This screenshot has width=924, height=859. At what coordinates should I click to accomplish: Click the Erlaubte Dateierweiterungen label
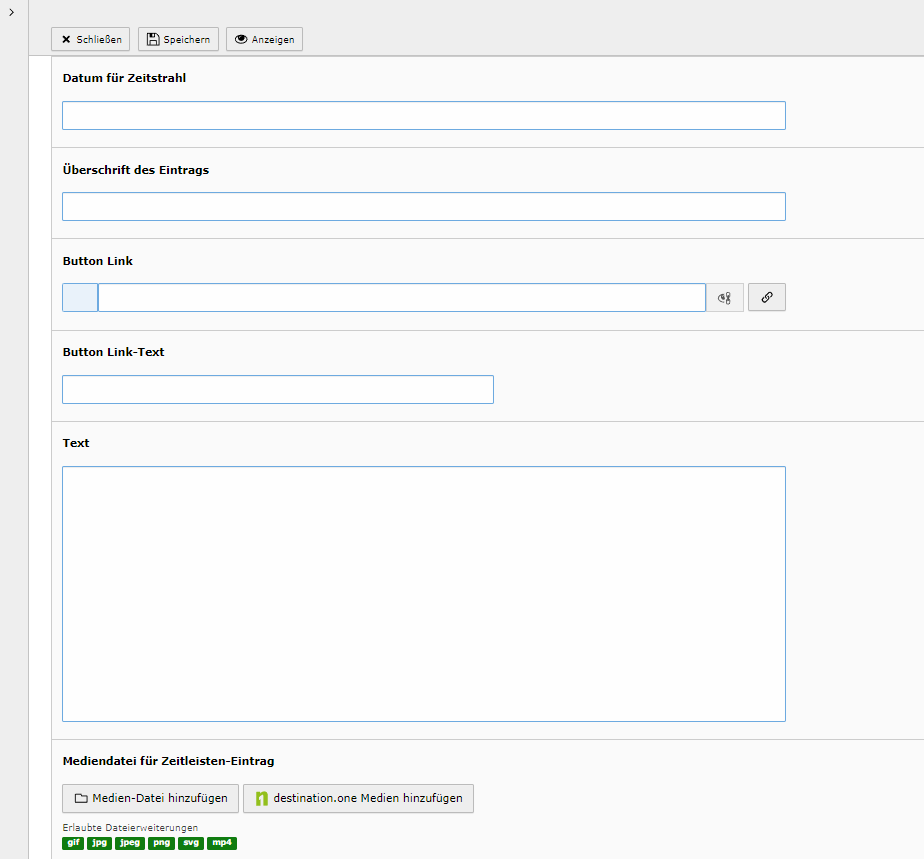(130, 828)
